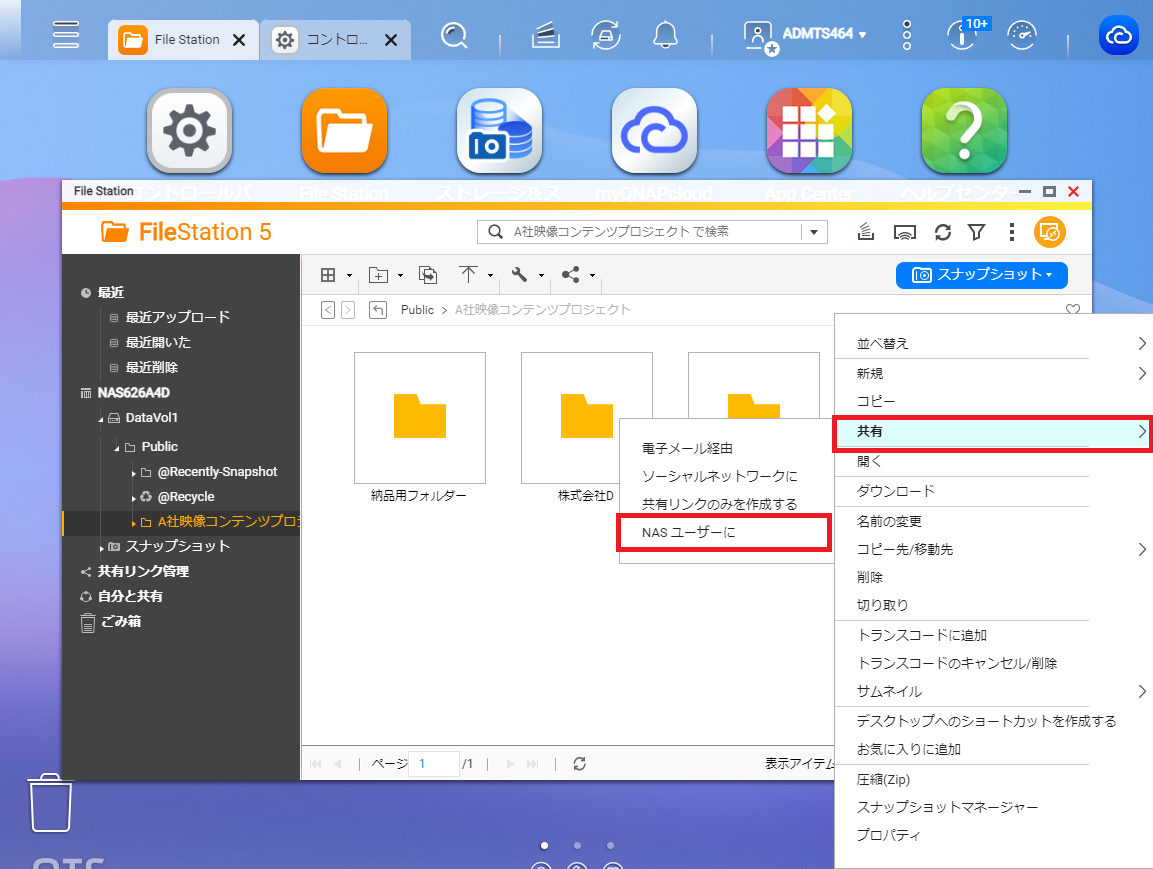Screen dimensions: 1153x869
Task: Open 共有リンク管理 in the sidebar
Action: coord(143,571)
